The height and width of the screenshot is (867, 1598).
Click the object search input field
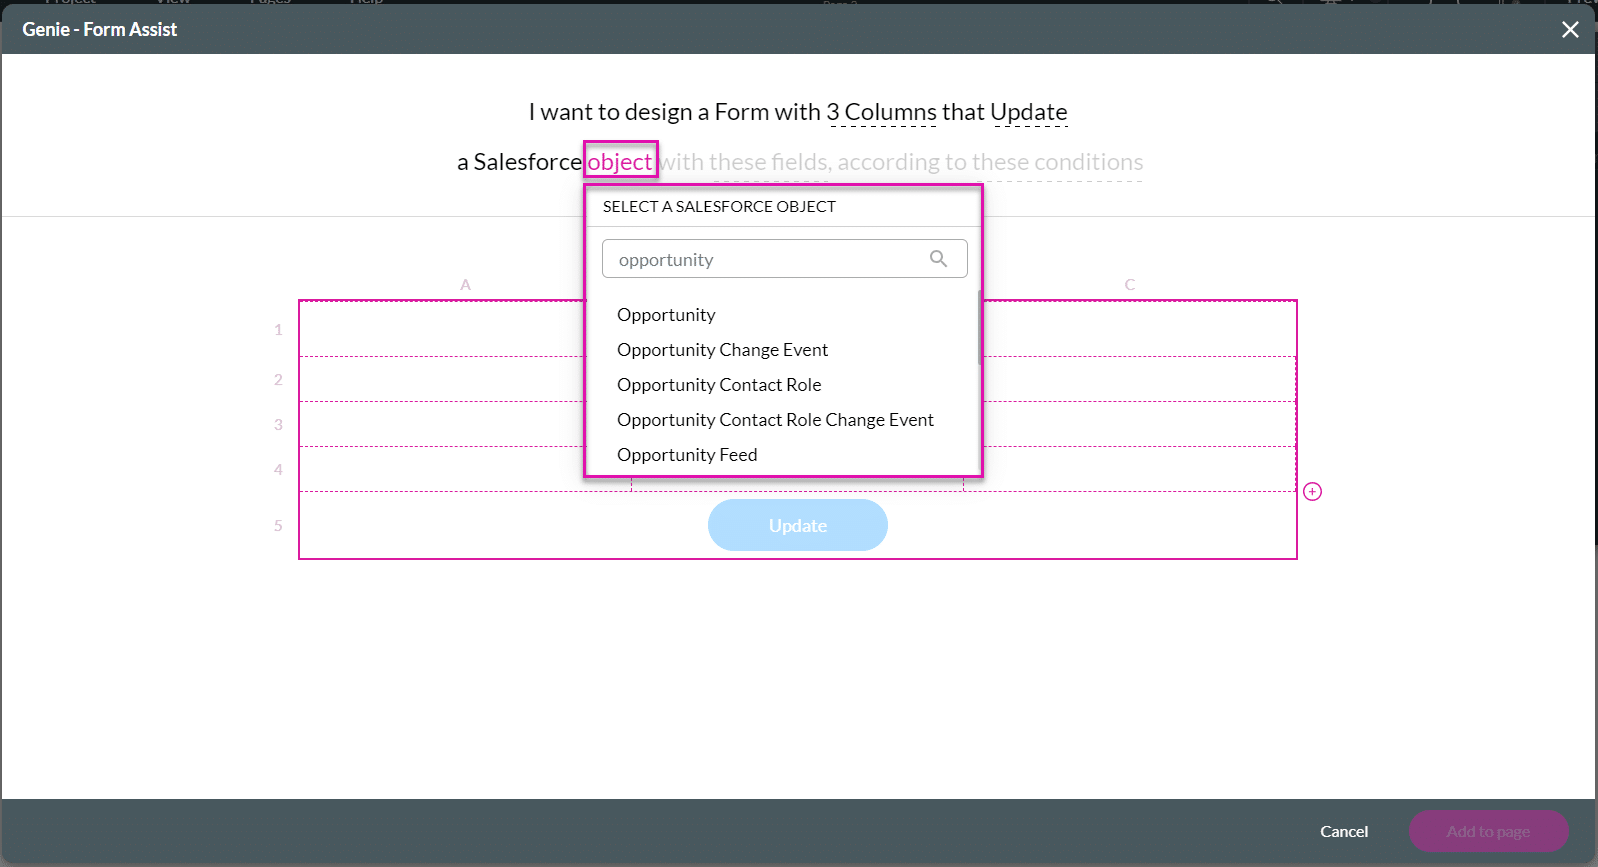click(x=785, y=259)
